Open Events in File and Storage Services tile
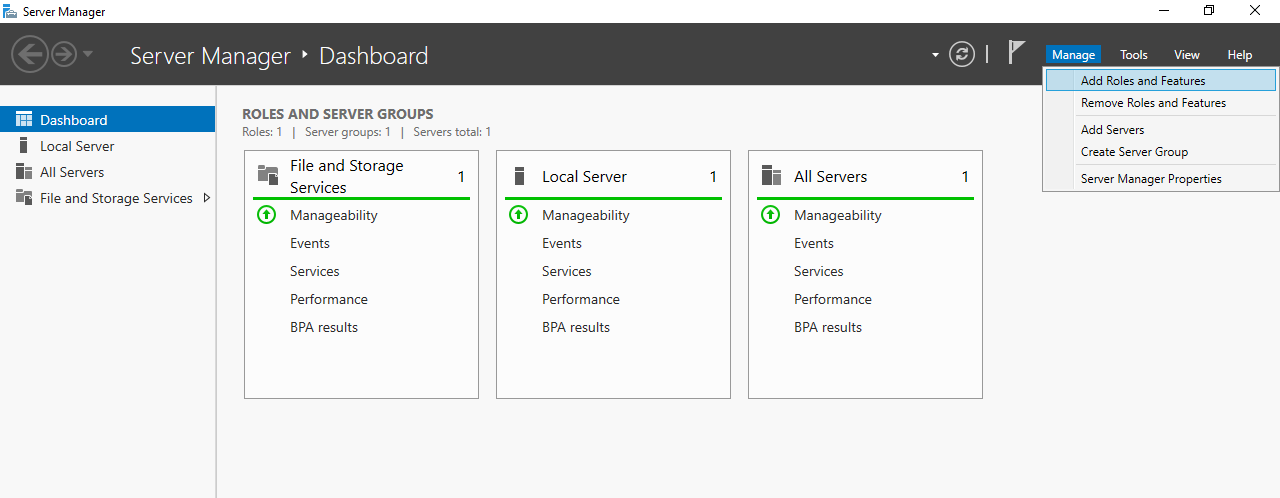 coord(310,243)
